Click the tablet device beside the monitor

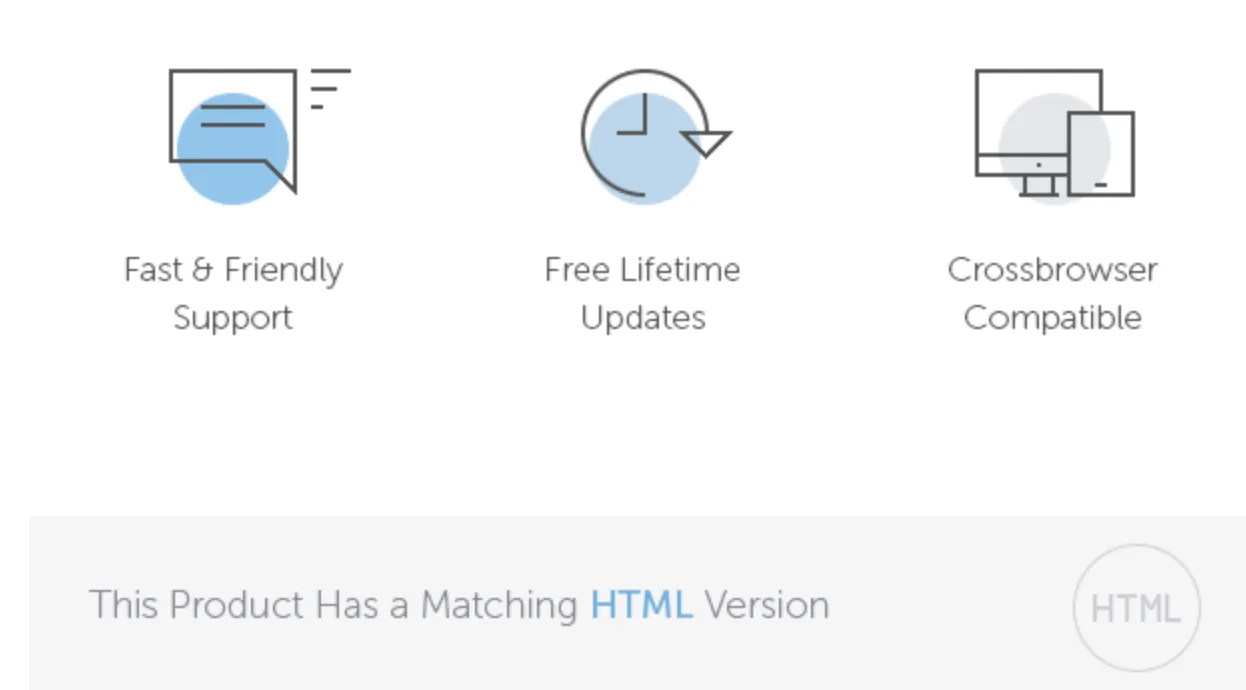point(1101,153)
